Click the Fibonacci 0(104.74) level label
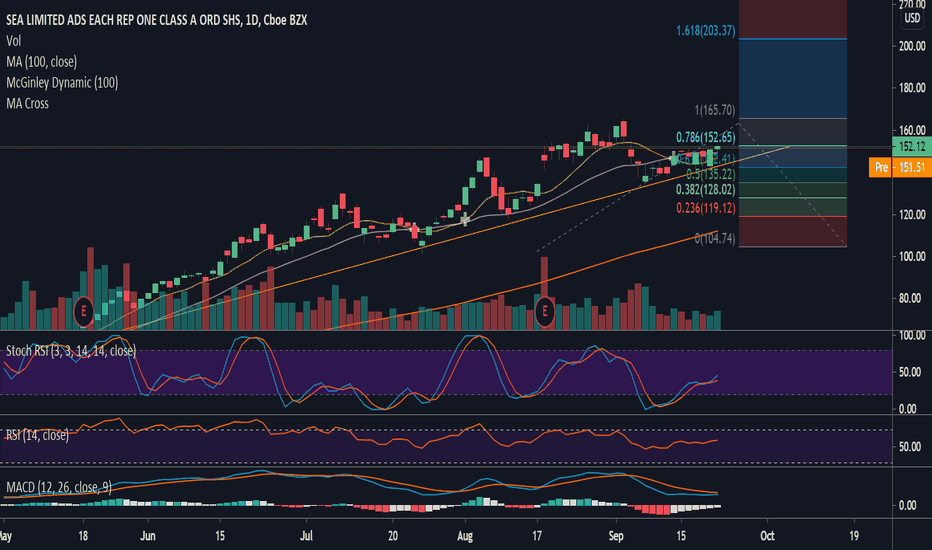 point(715,238)
